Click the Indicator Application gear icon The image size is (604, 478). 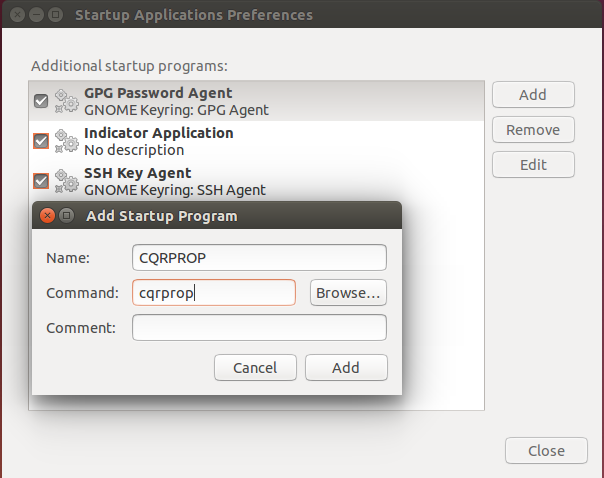(66, 141)
